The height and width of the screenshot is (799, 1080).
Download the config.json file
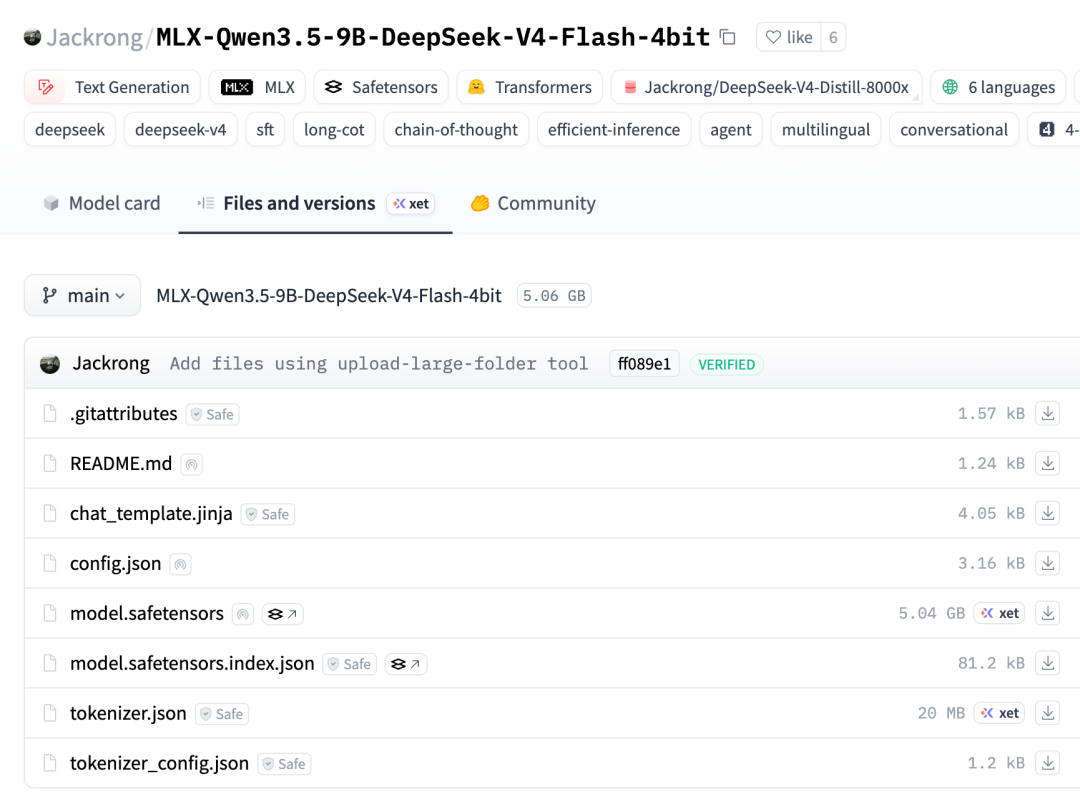pyautogui.click(x=1048, y=563)
